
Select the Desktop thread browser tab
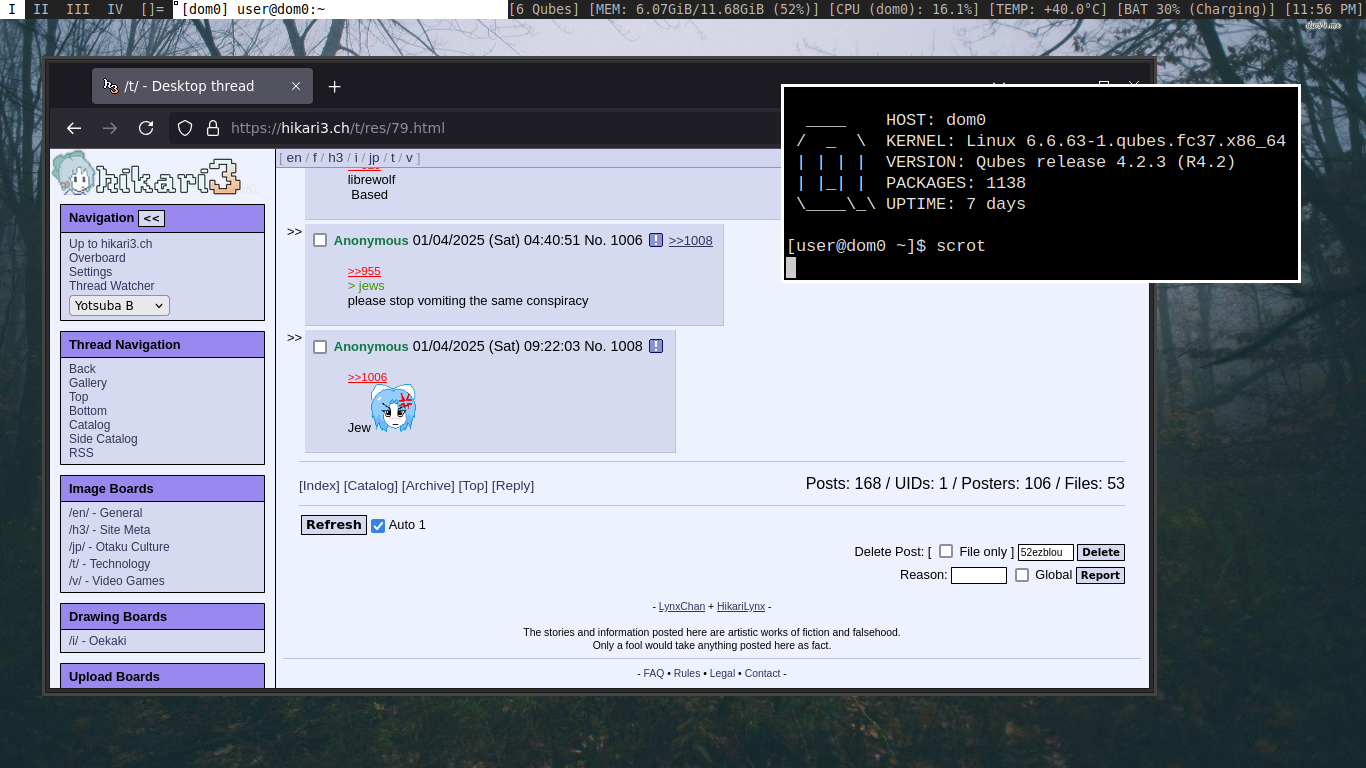(x=190, y=86)
